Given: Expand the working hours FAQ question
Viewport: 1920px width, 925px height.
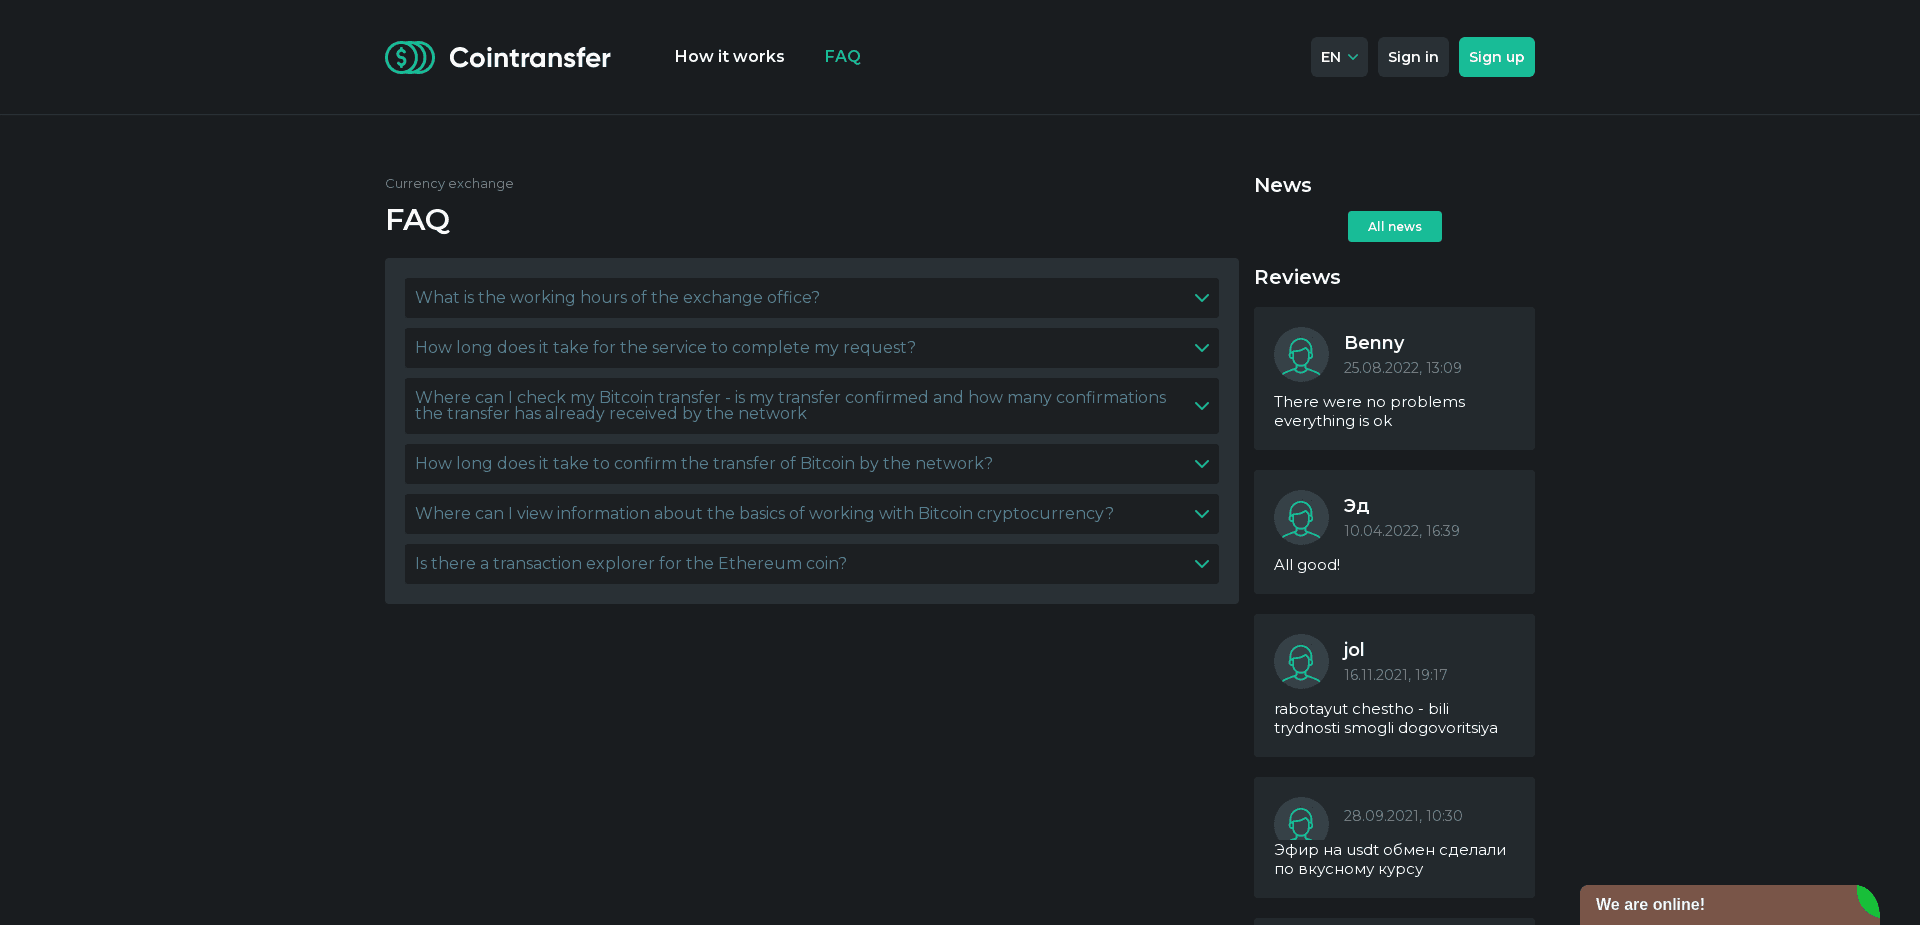Looking at the screenshot, I should click(x=811, y=297).
